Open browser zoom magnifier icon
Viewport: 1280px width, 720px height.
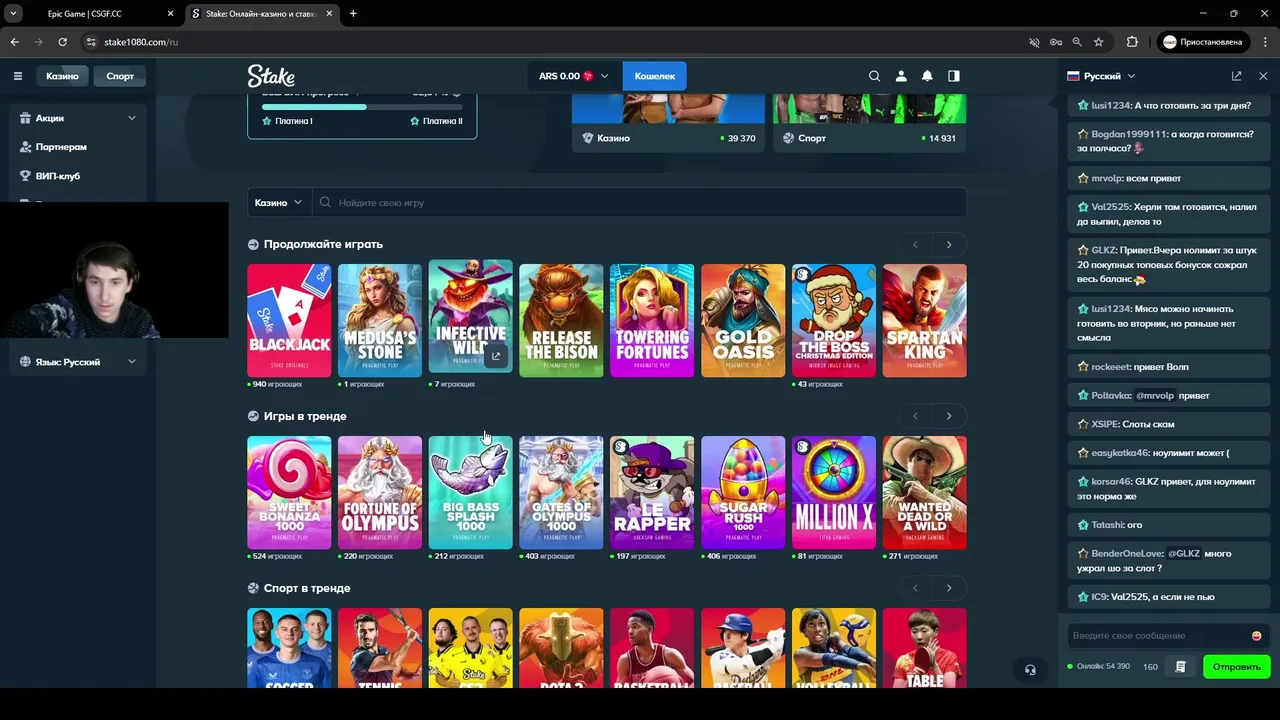click(1077, 42)
